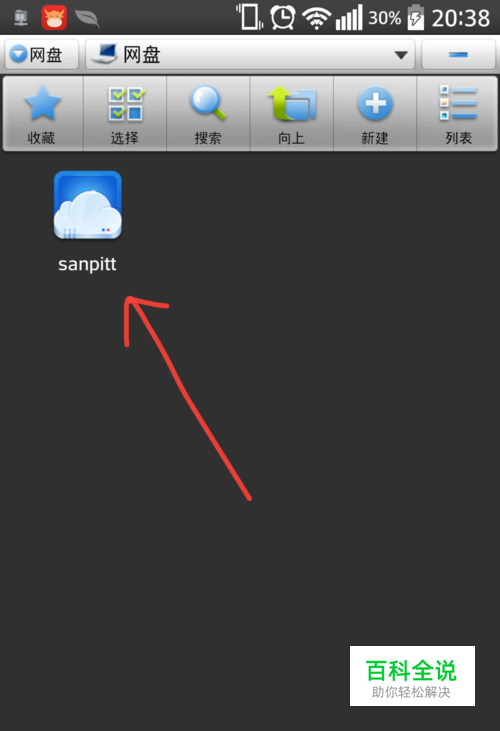Expand the 网盘 path dropdown arrow

[x=401, y=55]
